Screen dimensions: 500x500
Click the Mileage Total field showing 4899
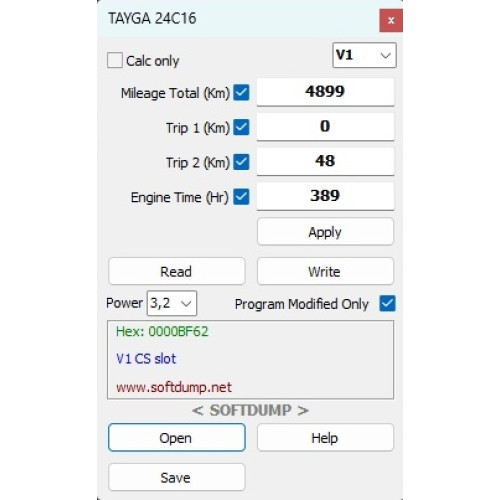(x=325, y=92)
